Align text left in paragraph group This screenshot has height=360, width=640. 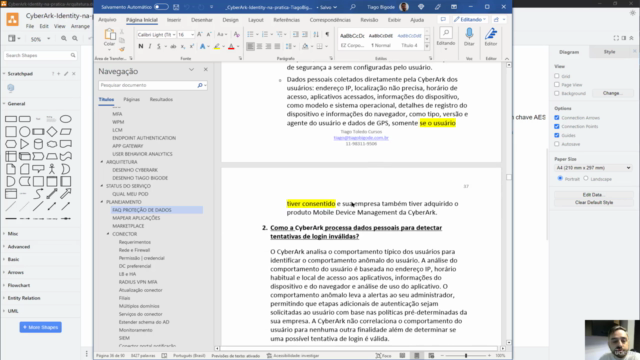pos(250,47)
